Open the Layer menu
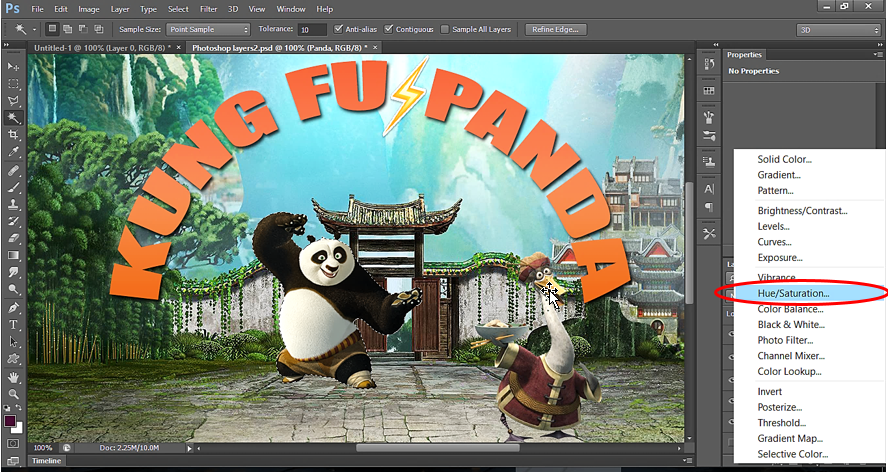The height and width of the screenshot is (475, 888). (119, 9)
